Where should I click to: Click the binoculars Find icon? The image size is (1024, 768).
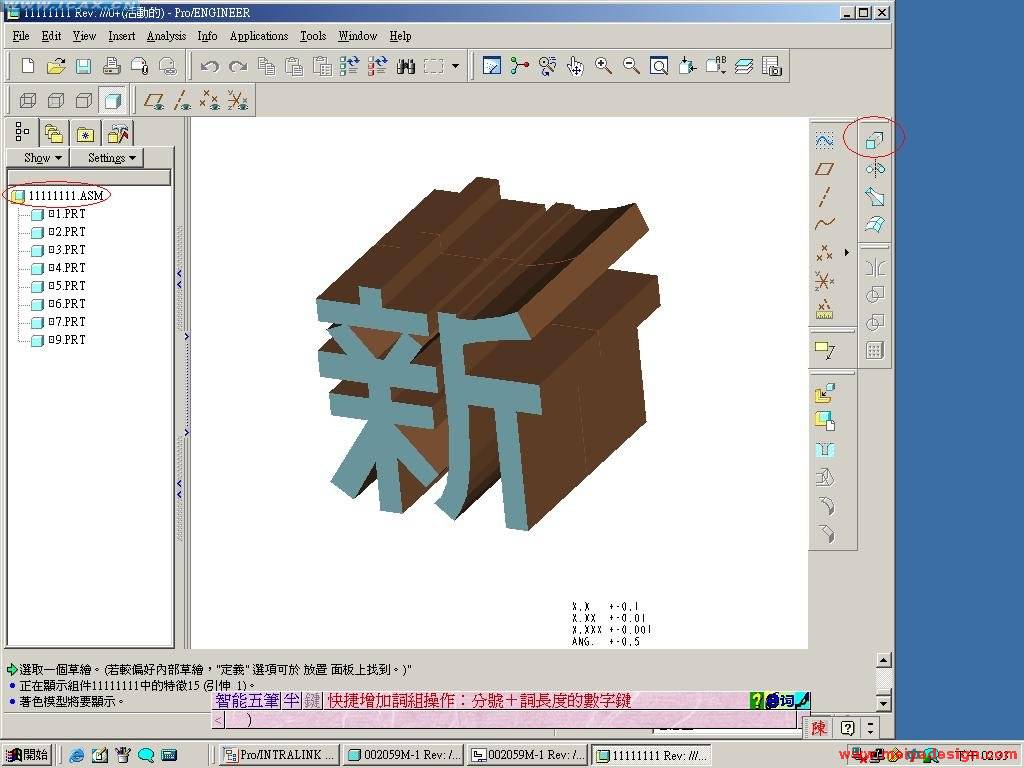pos(405,66)
